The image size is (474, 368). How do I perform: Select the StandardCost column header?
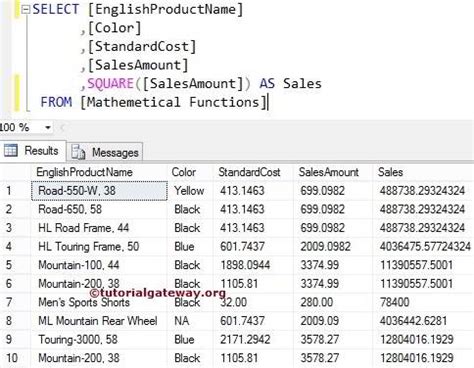point(253,172)
